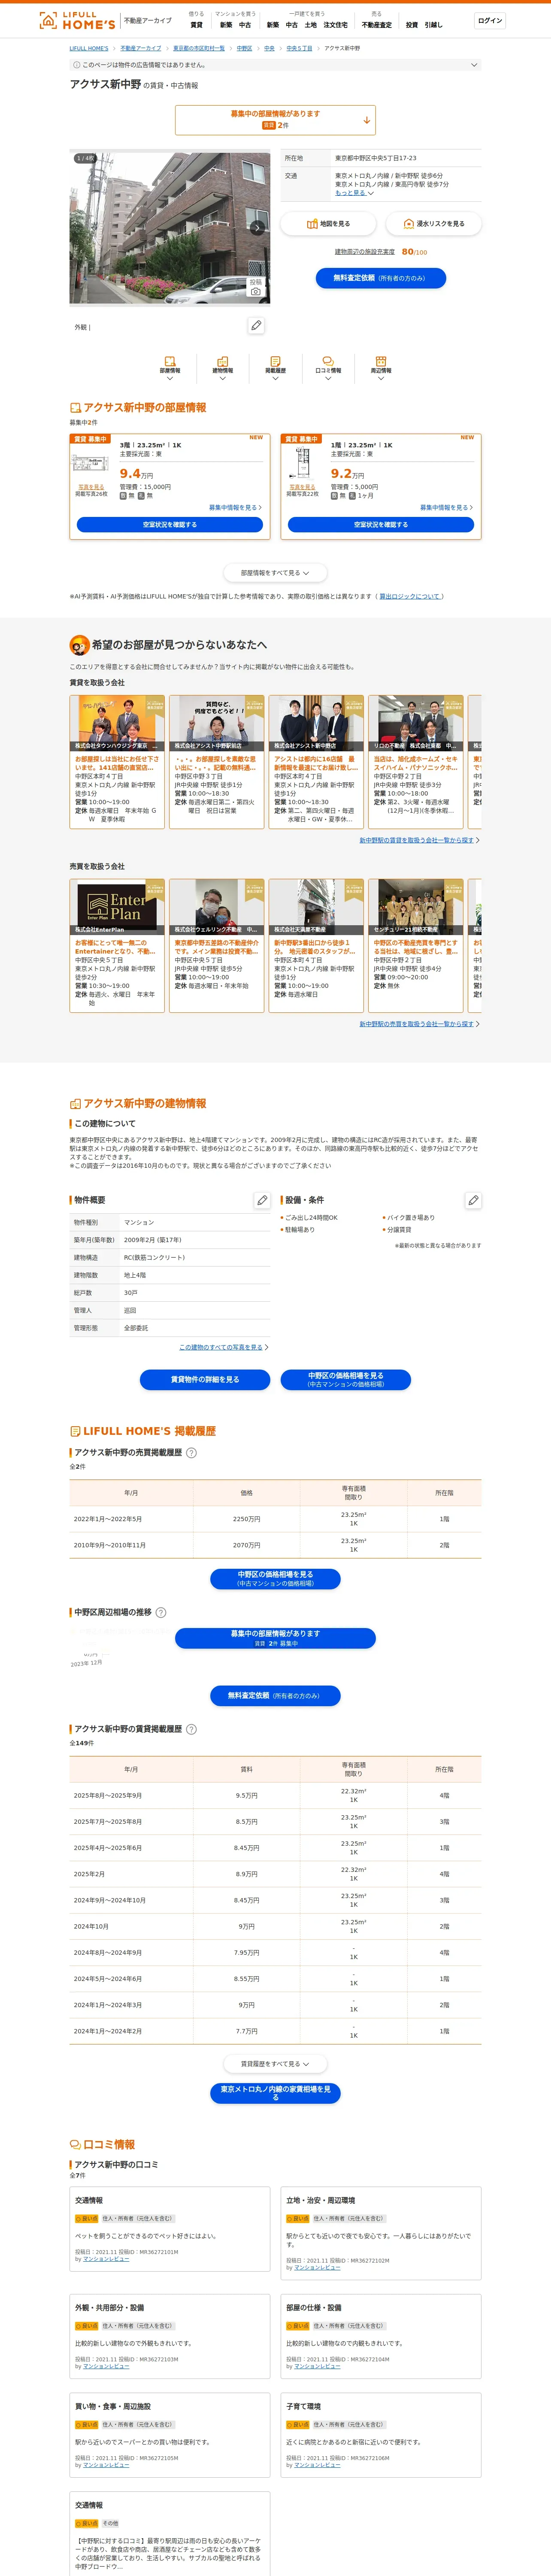
Task: Click the pencil edit icon for 物件概要
Action: point(262,1200)
